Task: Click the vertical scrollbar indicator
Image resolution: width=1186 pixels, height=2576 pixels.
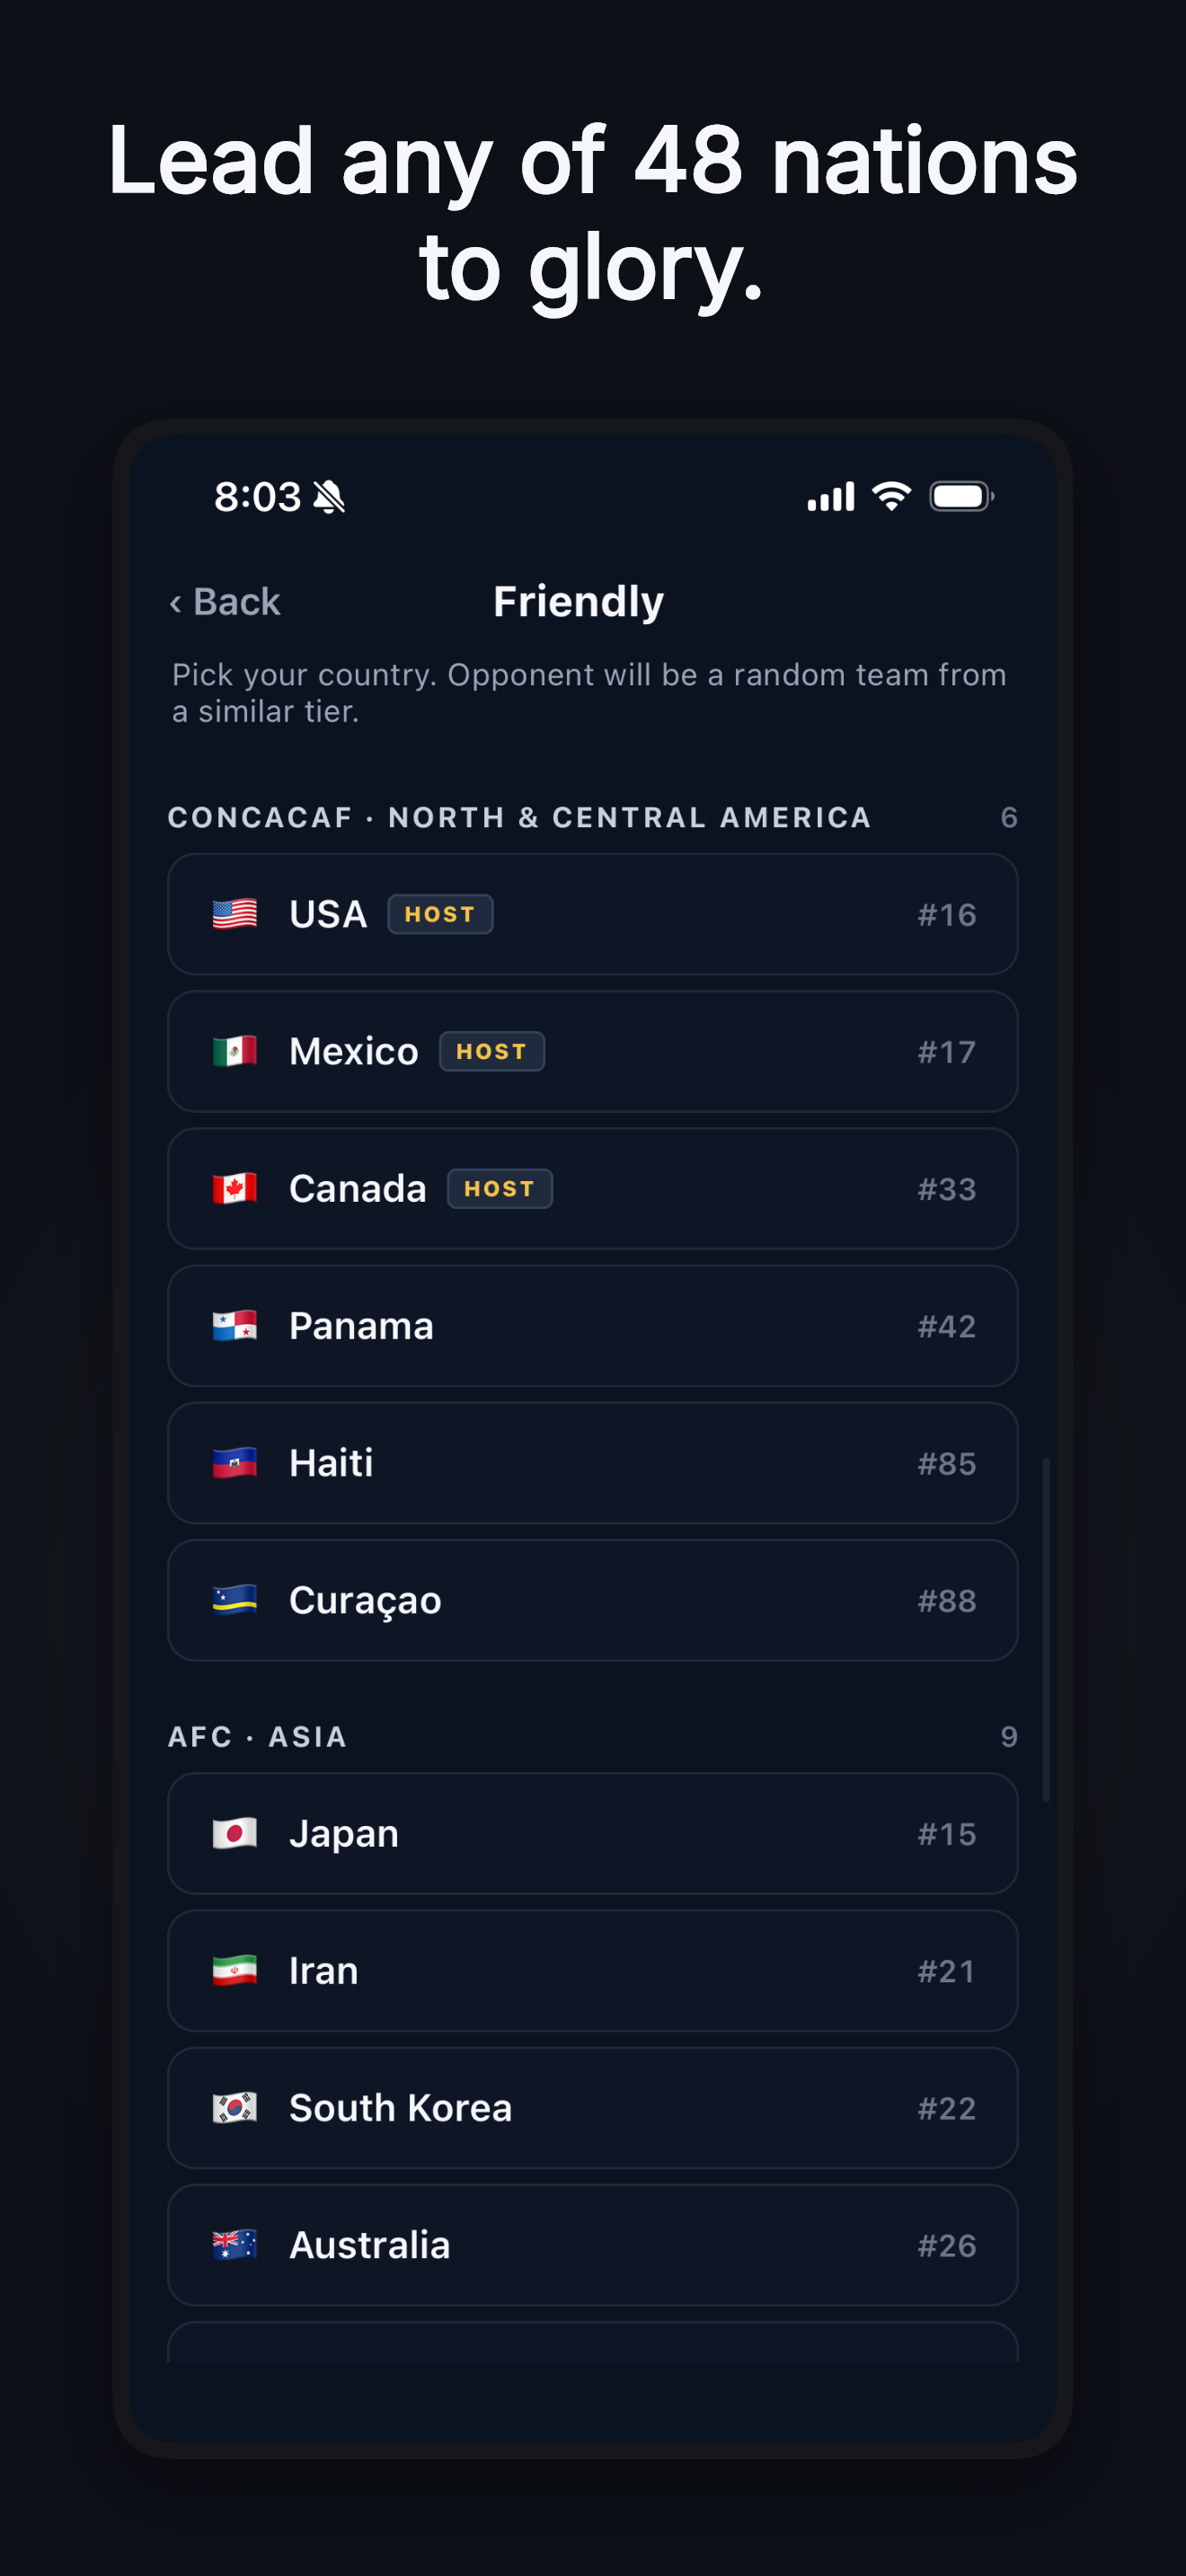Action: pyautogui.click(x=1046, y=1629)
